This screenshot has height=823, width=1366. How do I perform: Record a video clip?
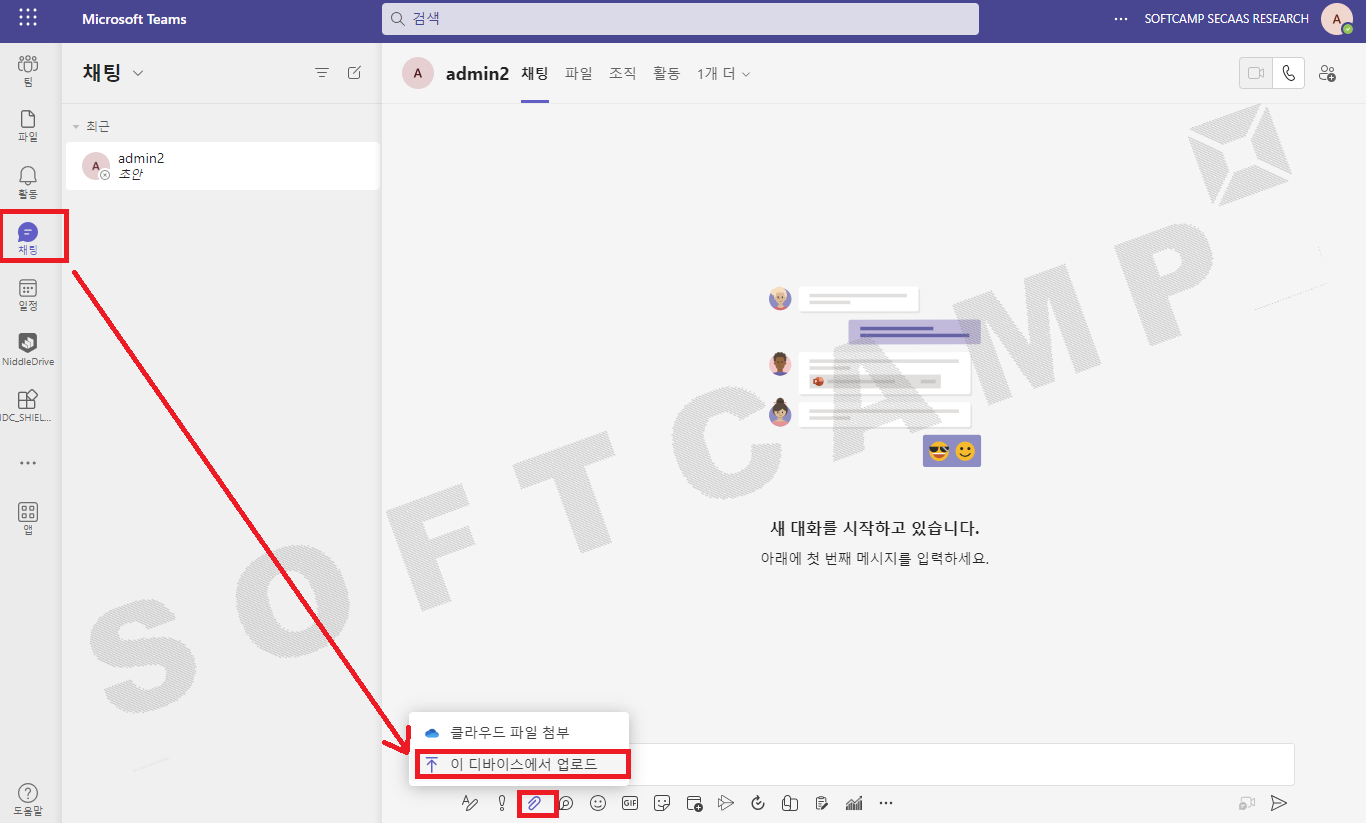click(x=1246, y=803)
